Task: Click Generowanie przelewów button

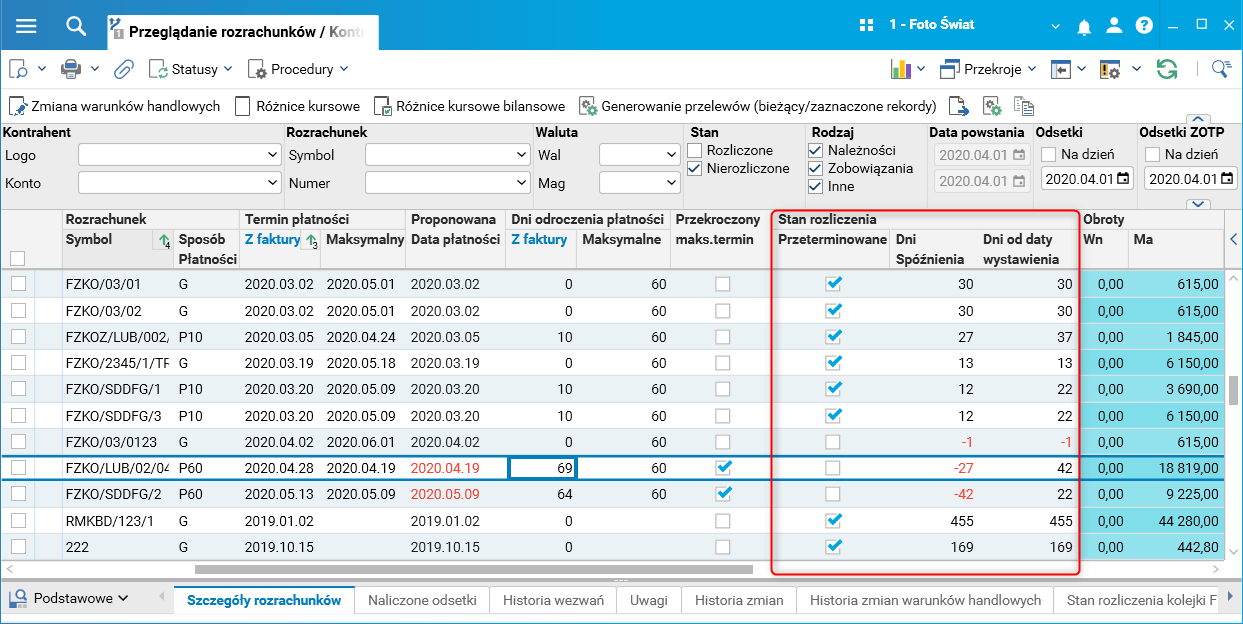Action: point(758,106)
